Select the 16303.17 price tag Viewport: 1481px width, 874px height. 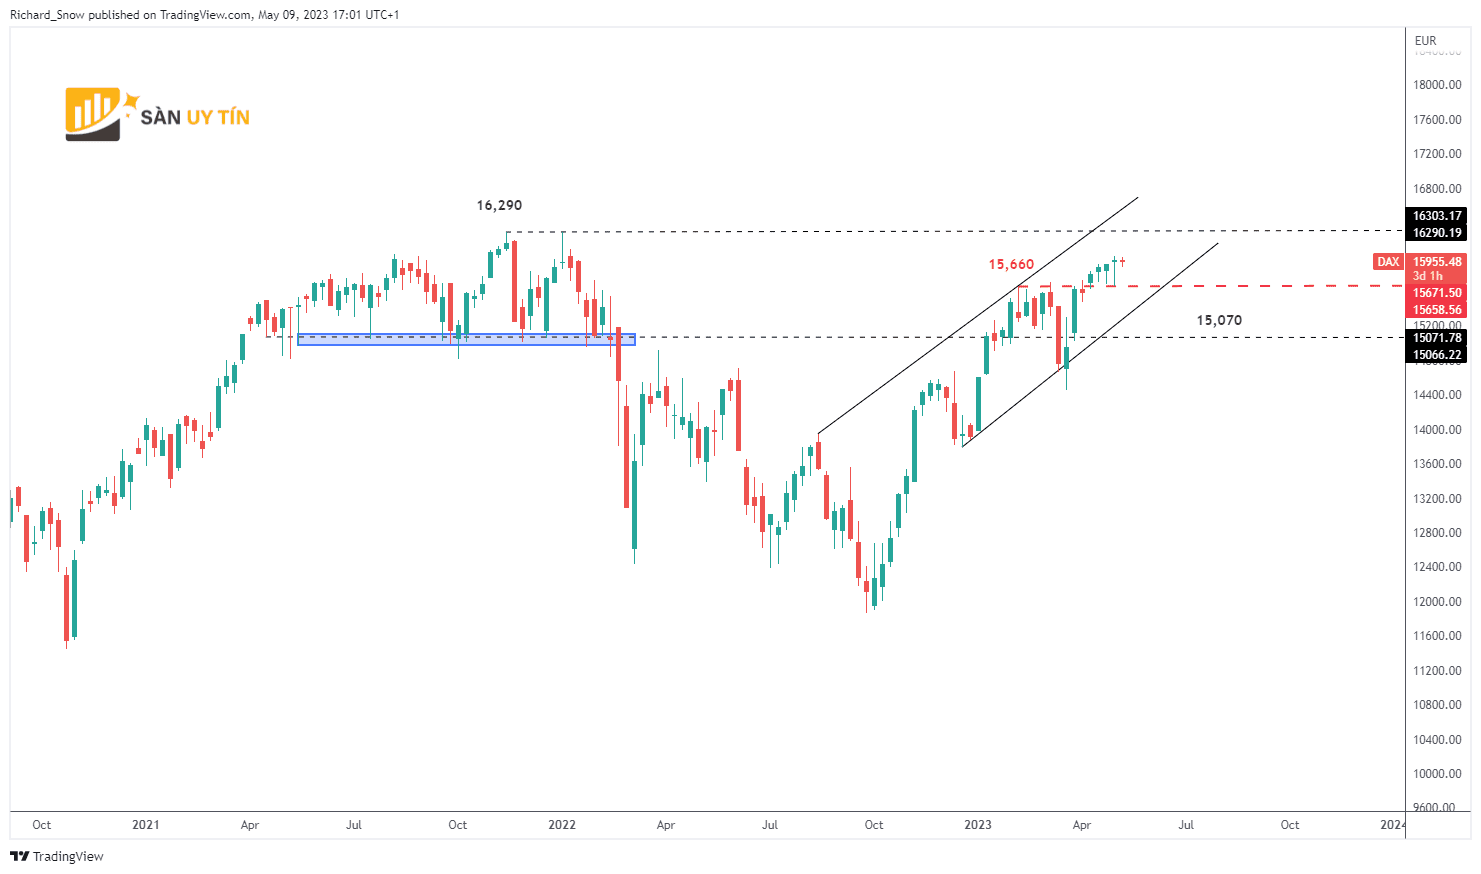[x=1437, y=216]
